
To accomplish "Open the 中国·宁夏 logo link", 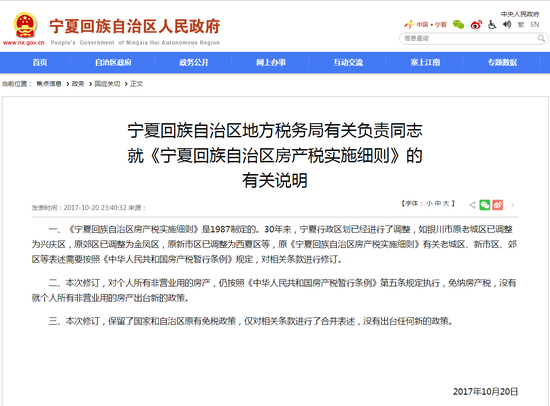I will [425, 25].
